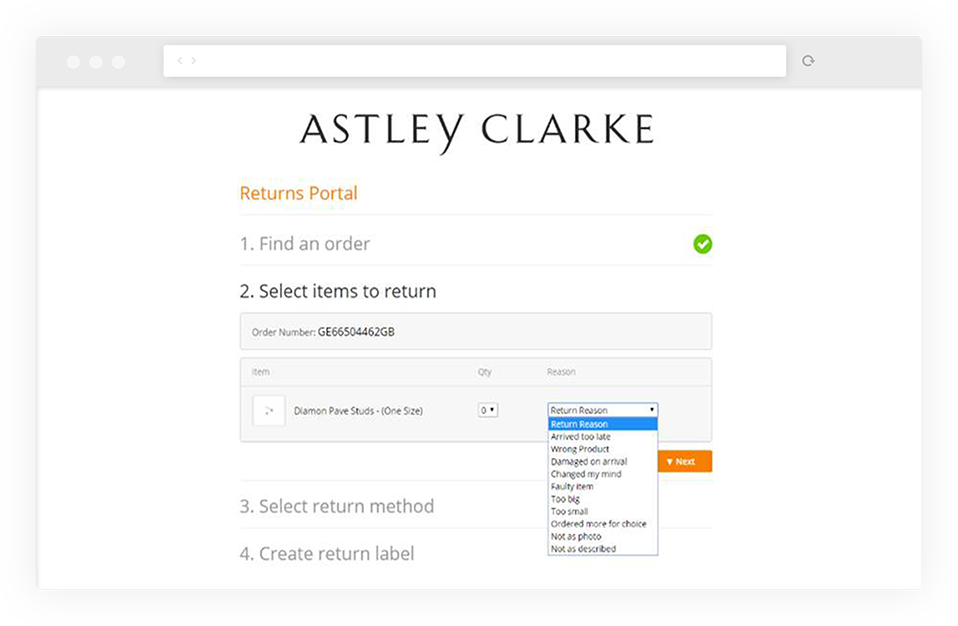Expand step 4 Create return label
This screenshot has height=626, width=958.
pyautogui.click(x=327, y=554)
